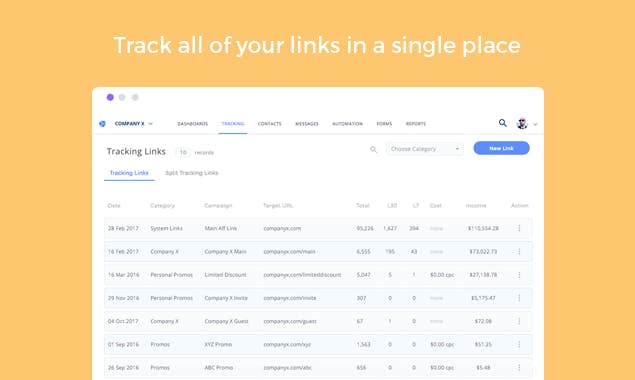The height and width of the screenshot is (380, 635).
Task: Click the purple window dot
Action: click(110, 97)
